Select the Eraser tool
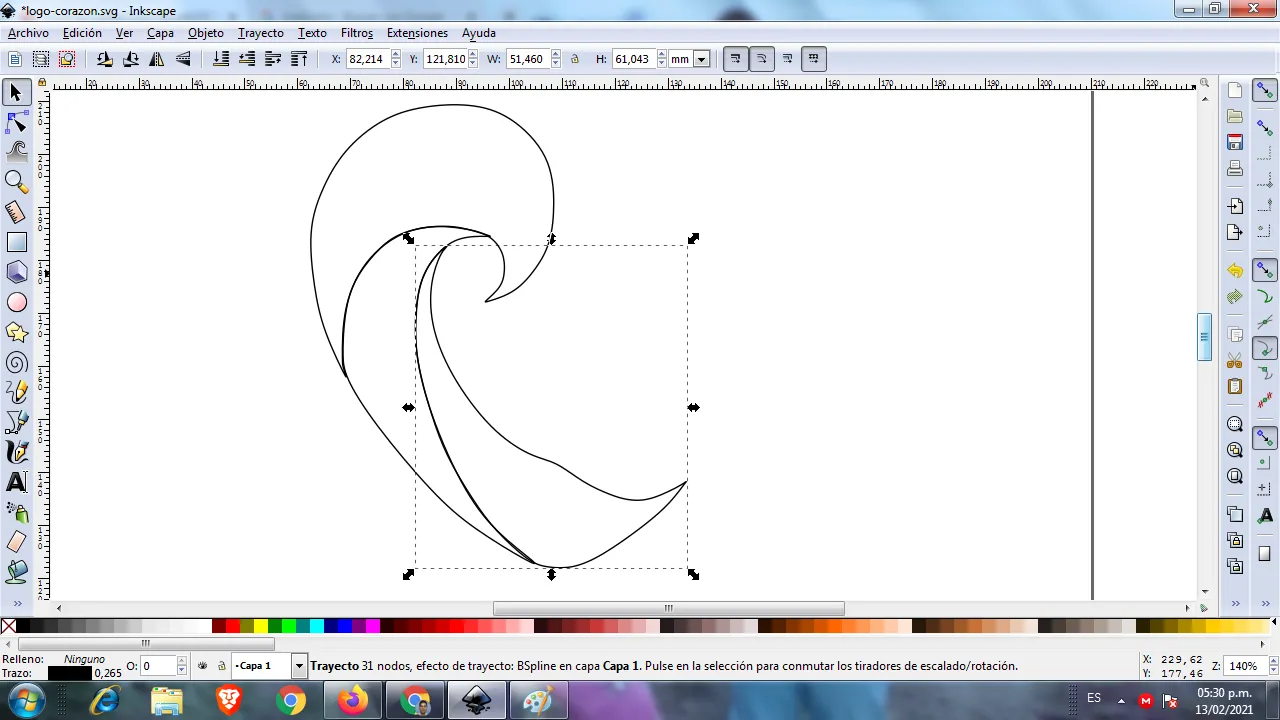This screenshot has width=1280, height=720. pyautogui.click(x=16, y=542)
